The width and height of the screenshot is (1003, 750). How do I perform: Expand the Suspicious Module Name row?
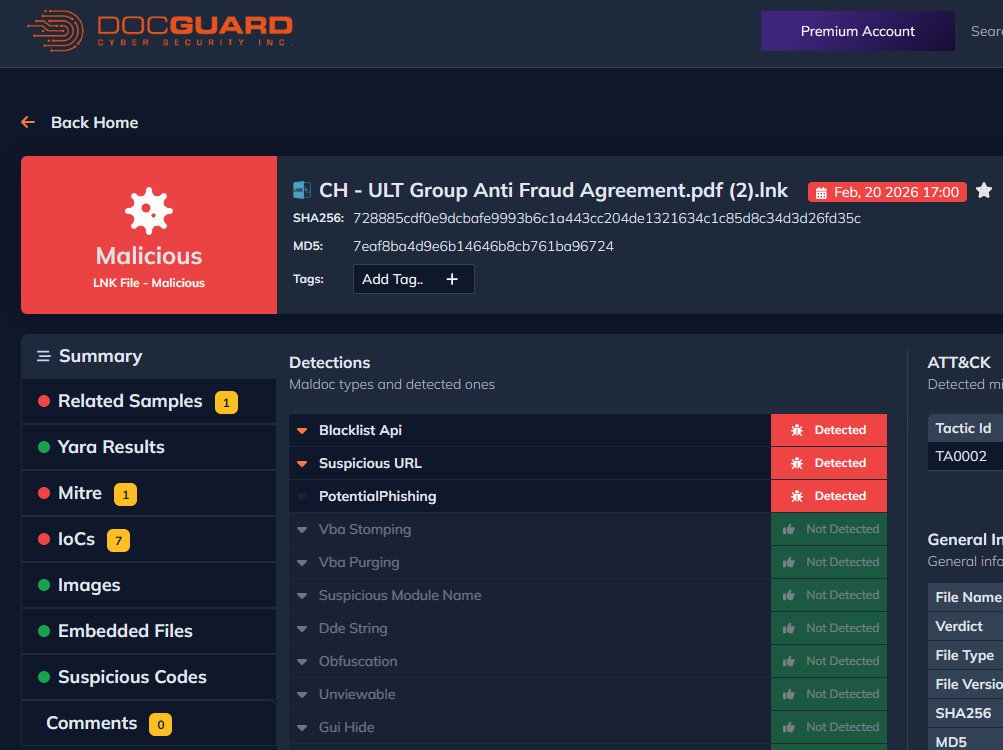coord(302,596)
